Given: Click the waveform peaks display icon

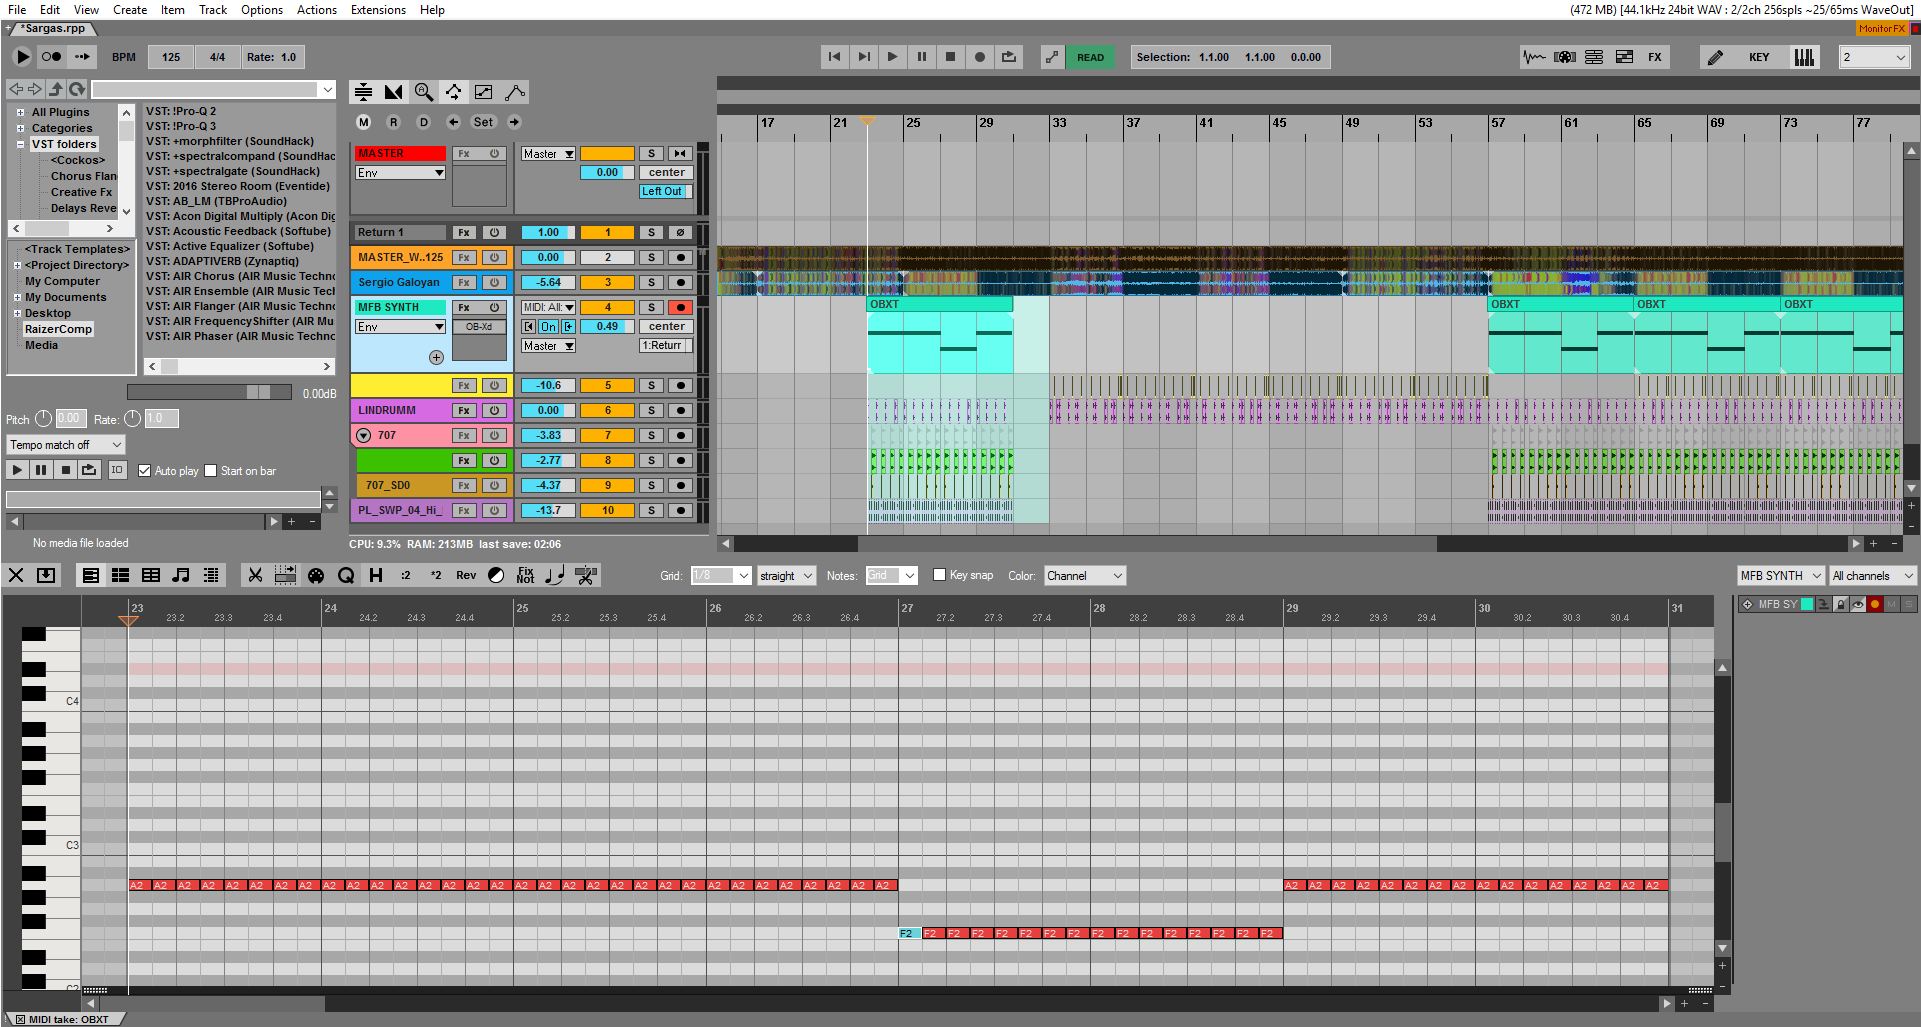Looking at the screenshot, I should tap(1534, 57).
